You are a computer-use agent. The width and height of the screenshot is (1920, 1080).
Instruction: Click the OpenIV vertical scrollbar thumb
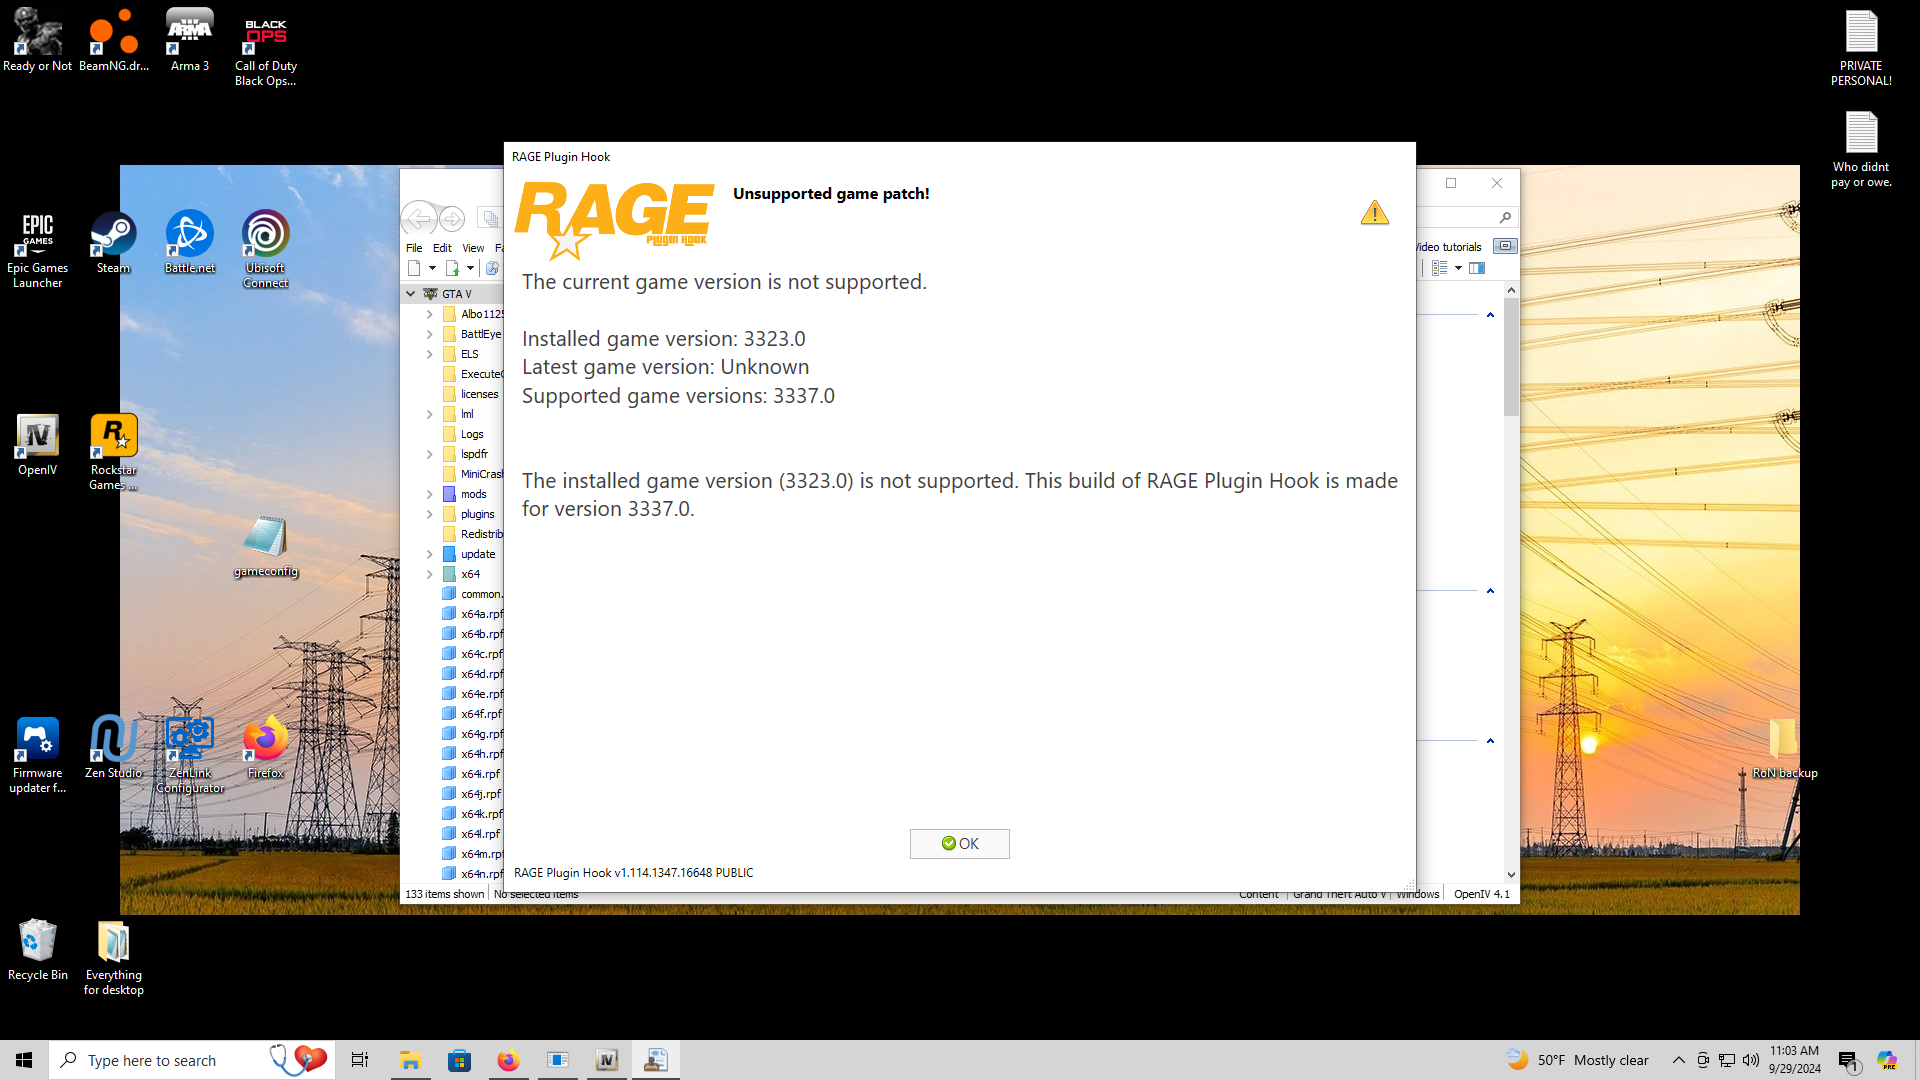click(1511, 355)
